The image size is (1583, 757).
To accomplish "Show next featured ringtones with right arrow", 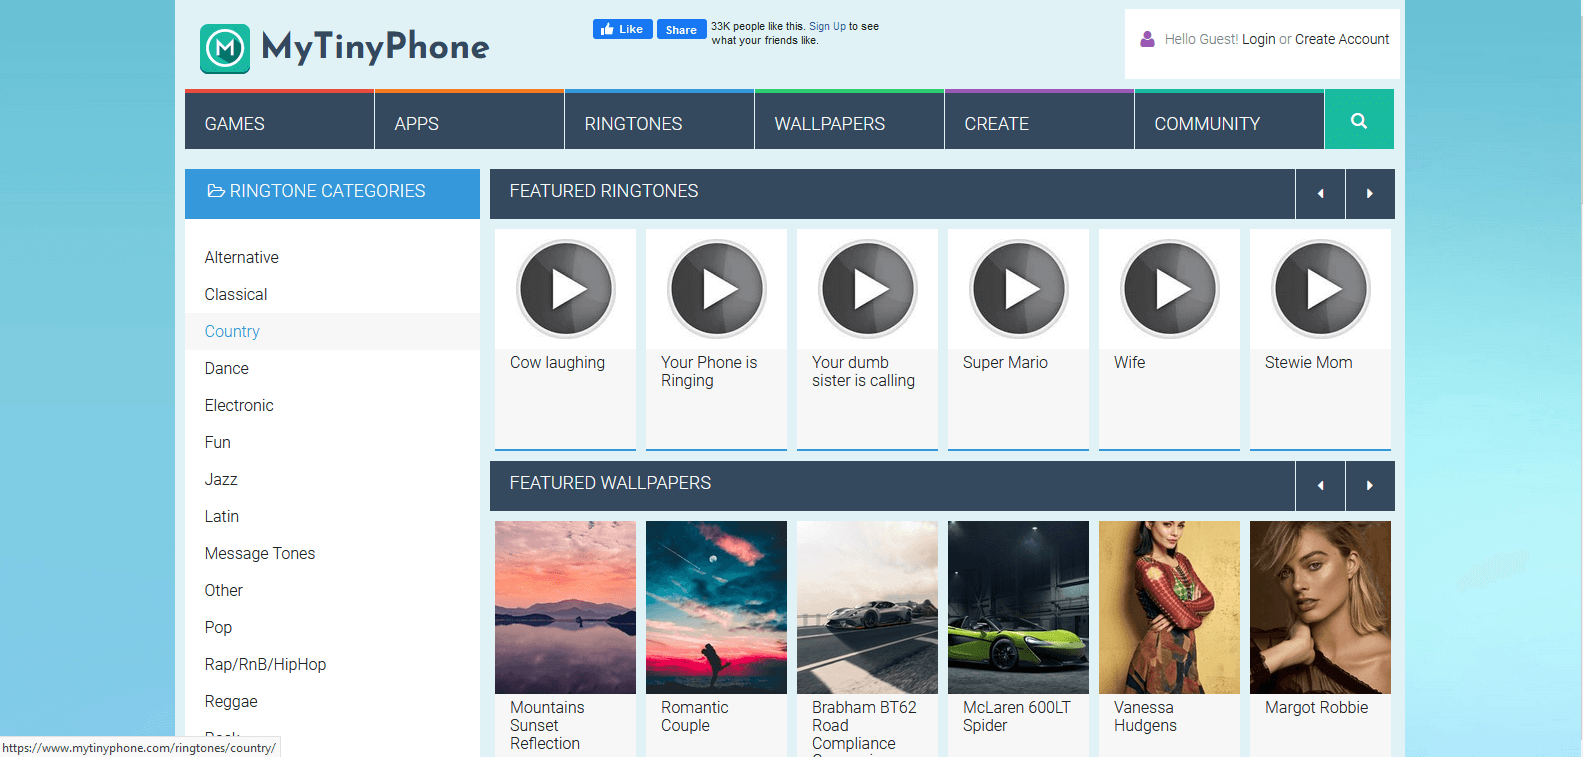I will [x=1369, y=194].
